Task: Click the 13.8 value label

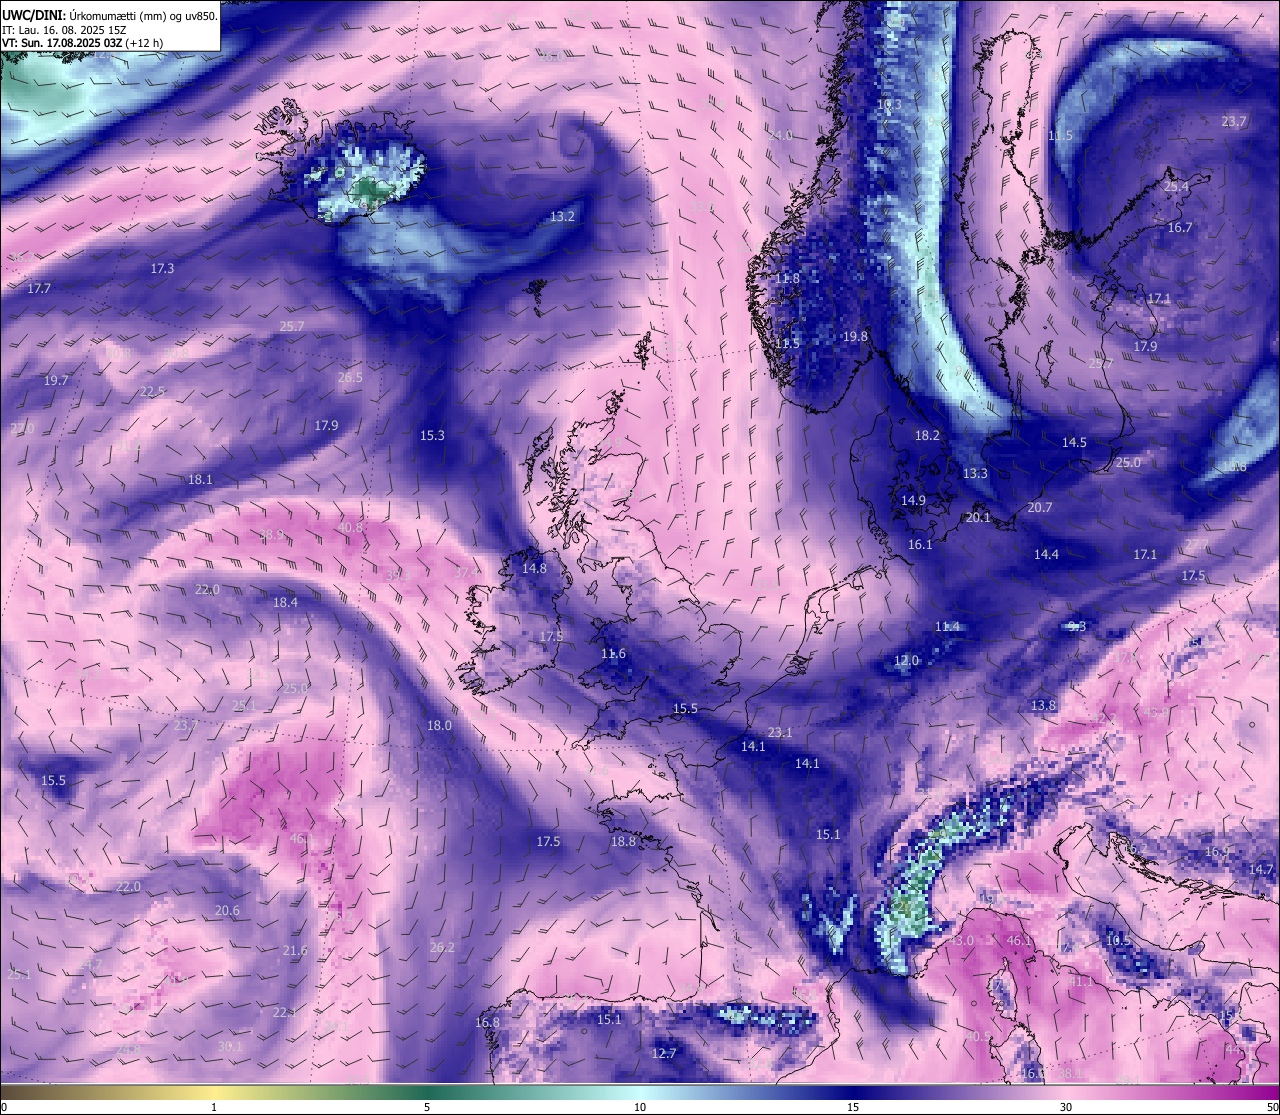Action: click(x=1043, y=706)
